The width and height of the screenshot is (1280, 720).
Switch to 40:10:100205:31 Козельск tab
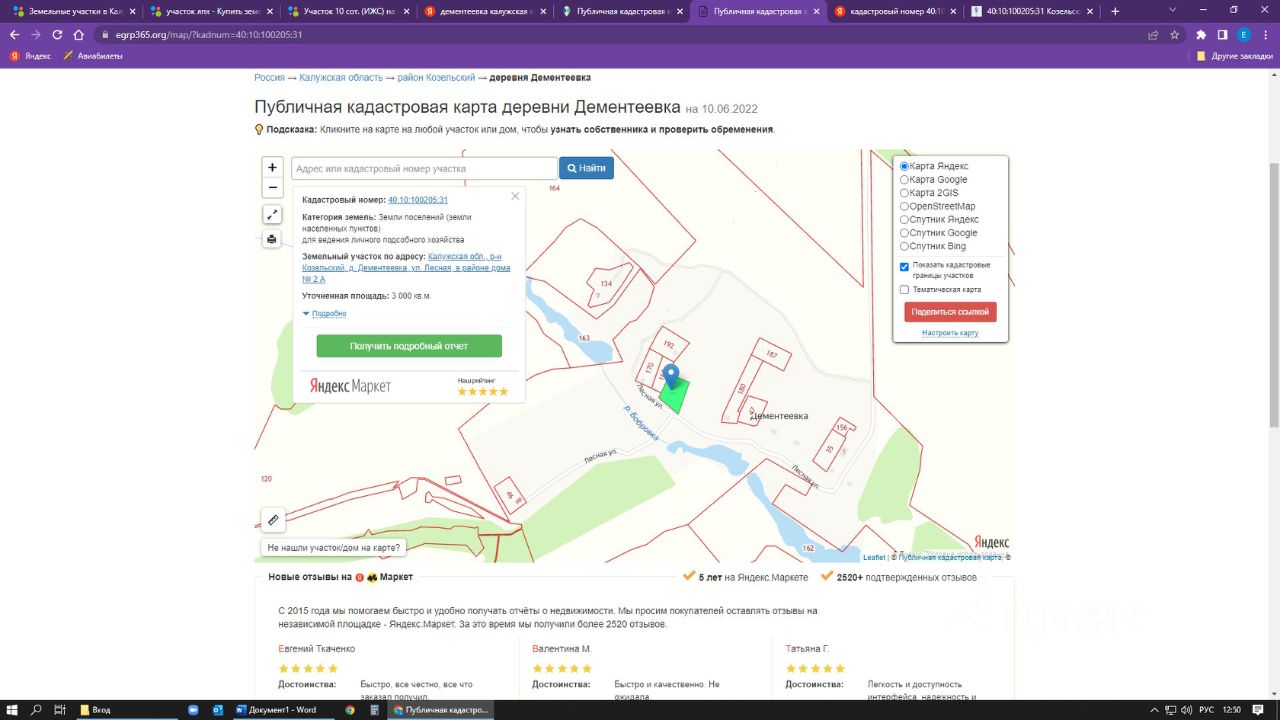[1030, 11]
